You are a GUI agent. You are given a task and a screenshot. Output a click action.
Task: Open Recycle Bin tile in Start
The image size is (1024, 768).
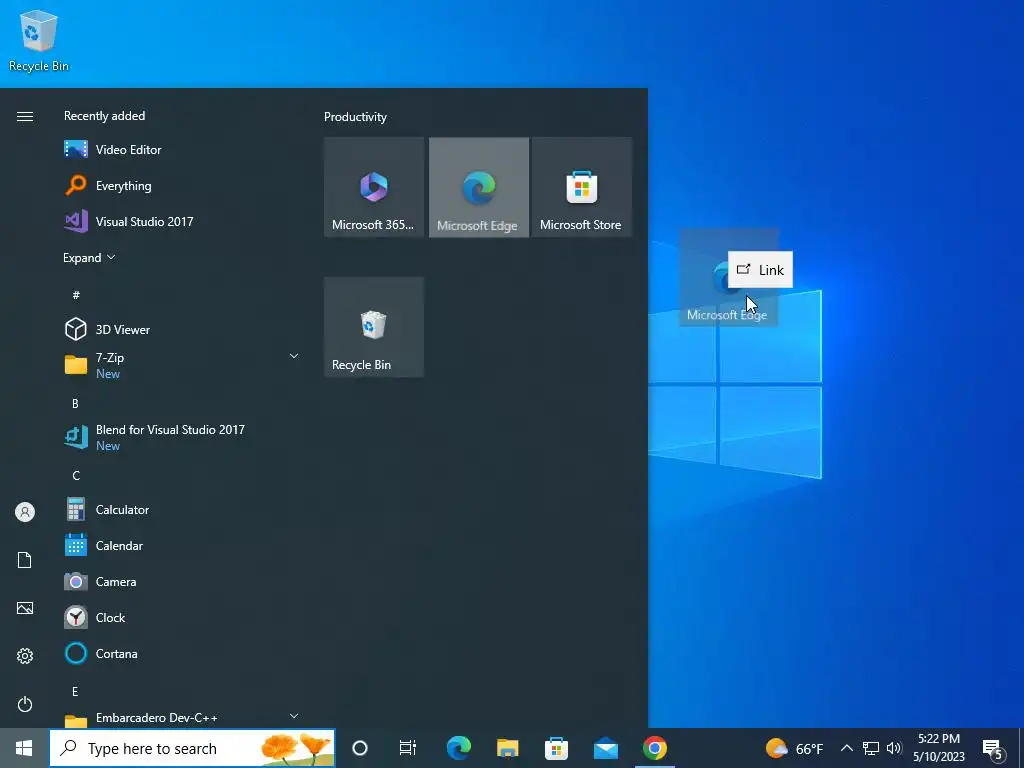point(374,327)
